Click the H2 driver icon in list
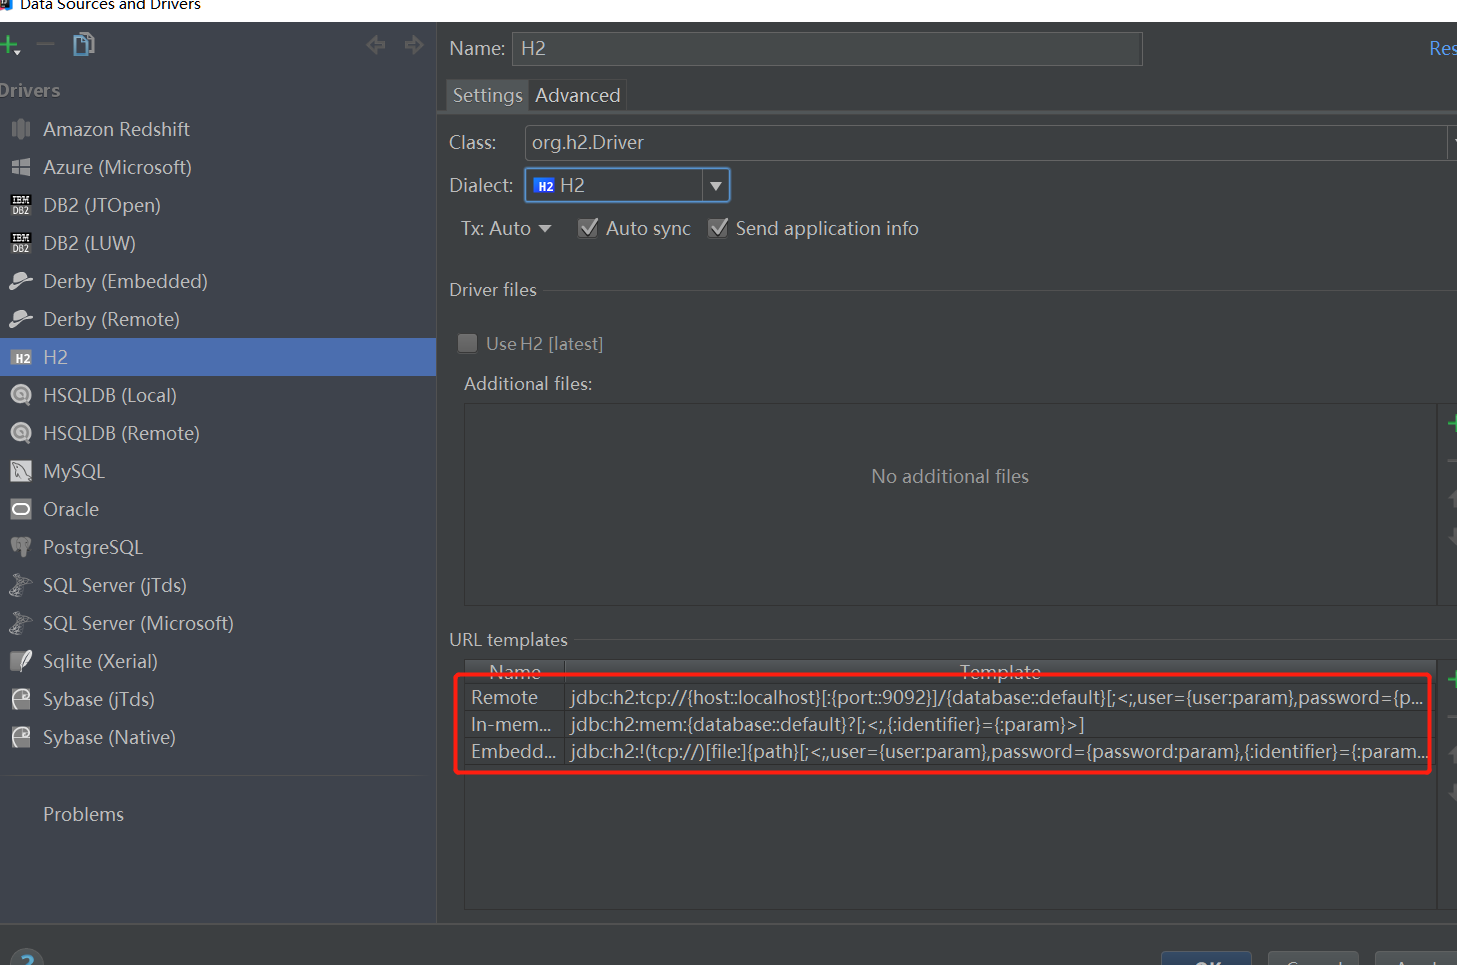 tap(21, 357)
